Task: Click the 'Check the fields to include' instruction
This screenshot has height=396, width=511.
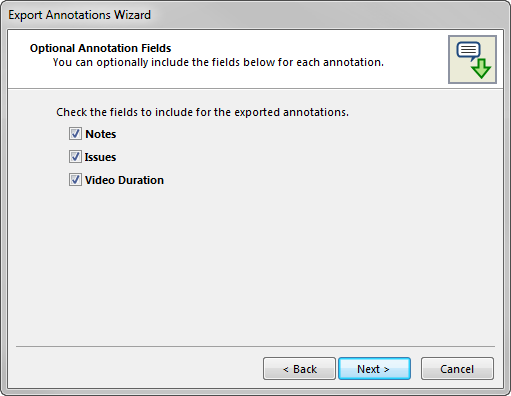Action: point(202,112)
